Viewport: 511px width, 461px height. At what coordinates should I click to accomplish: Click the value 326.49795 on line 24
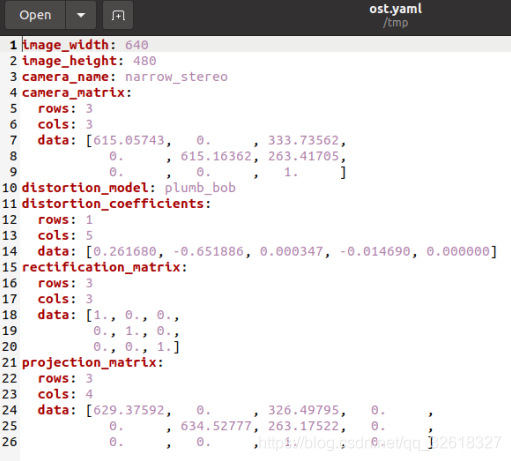304,410
